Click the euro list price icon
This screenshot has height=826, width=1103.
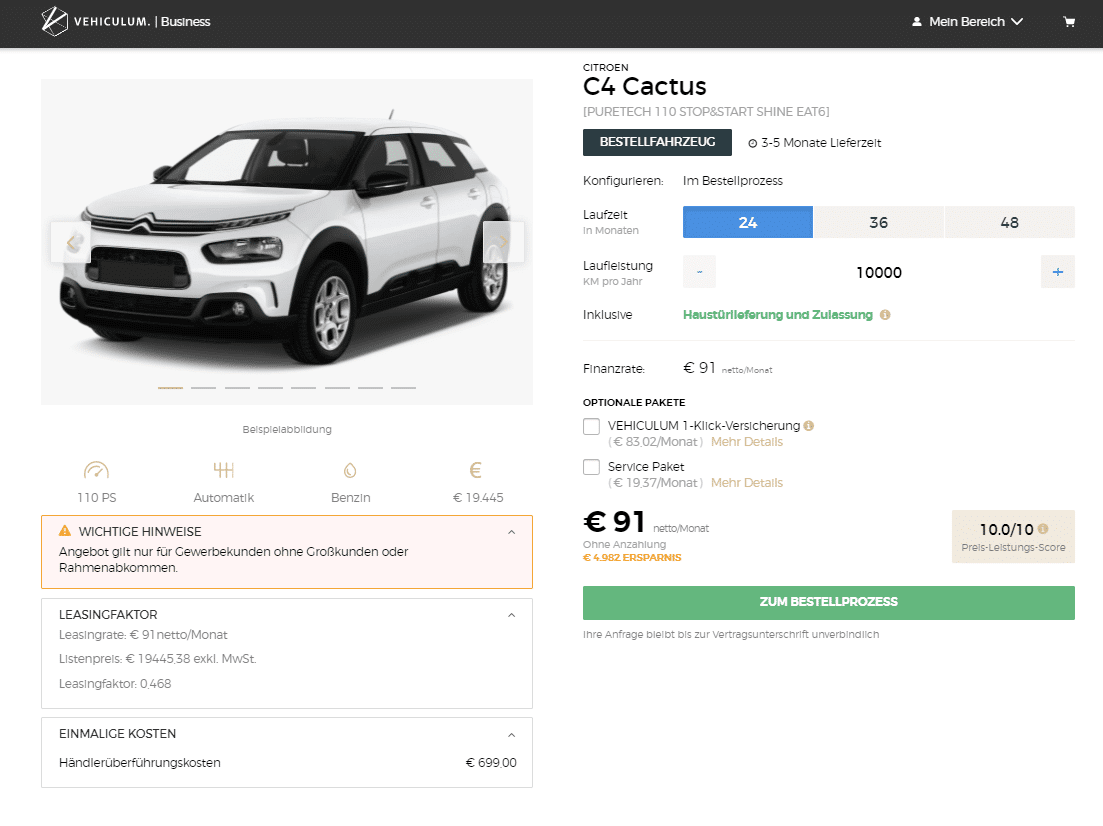(x=476, y=470)
